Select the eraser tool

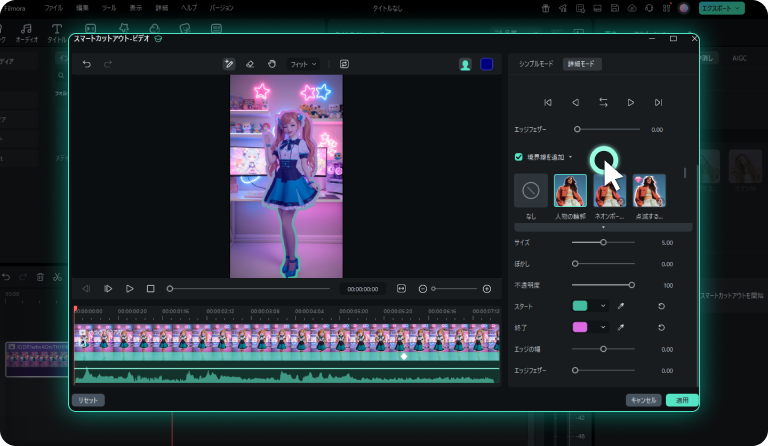[x=250, y=64]
